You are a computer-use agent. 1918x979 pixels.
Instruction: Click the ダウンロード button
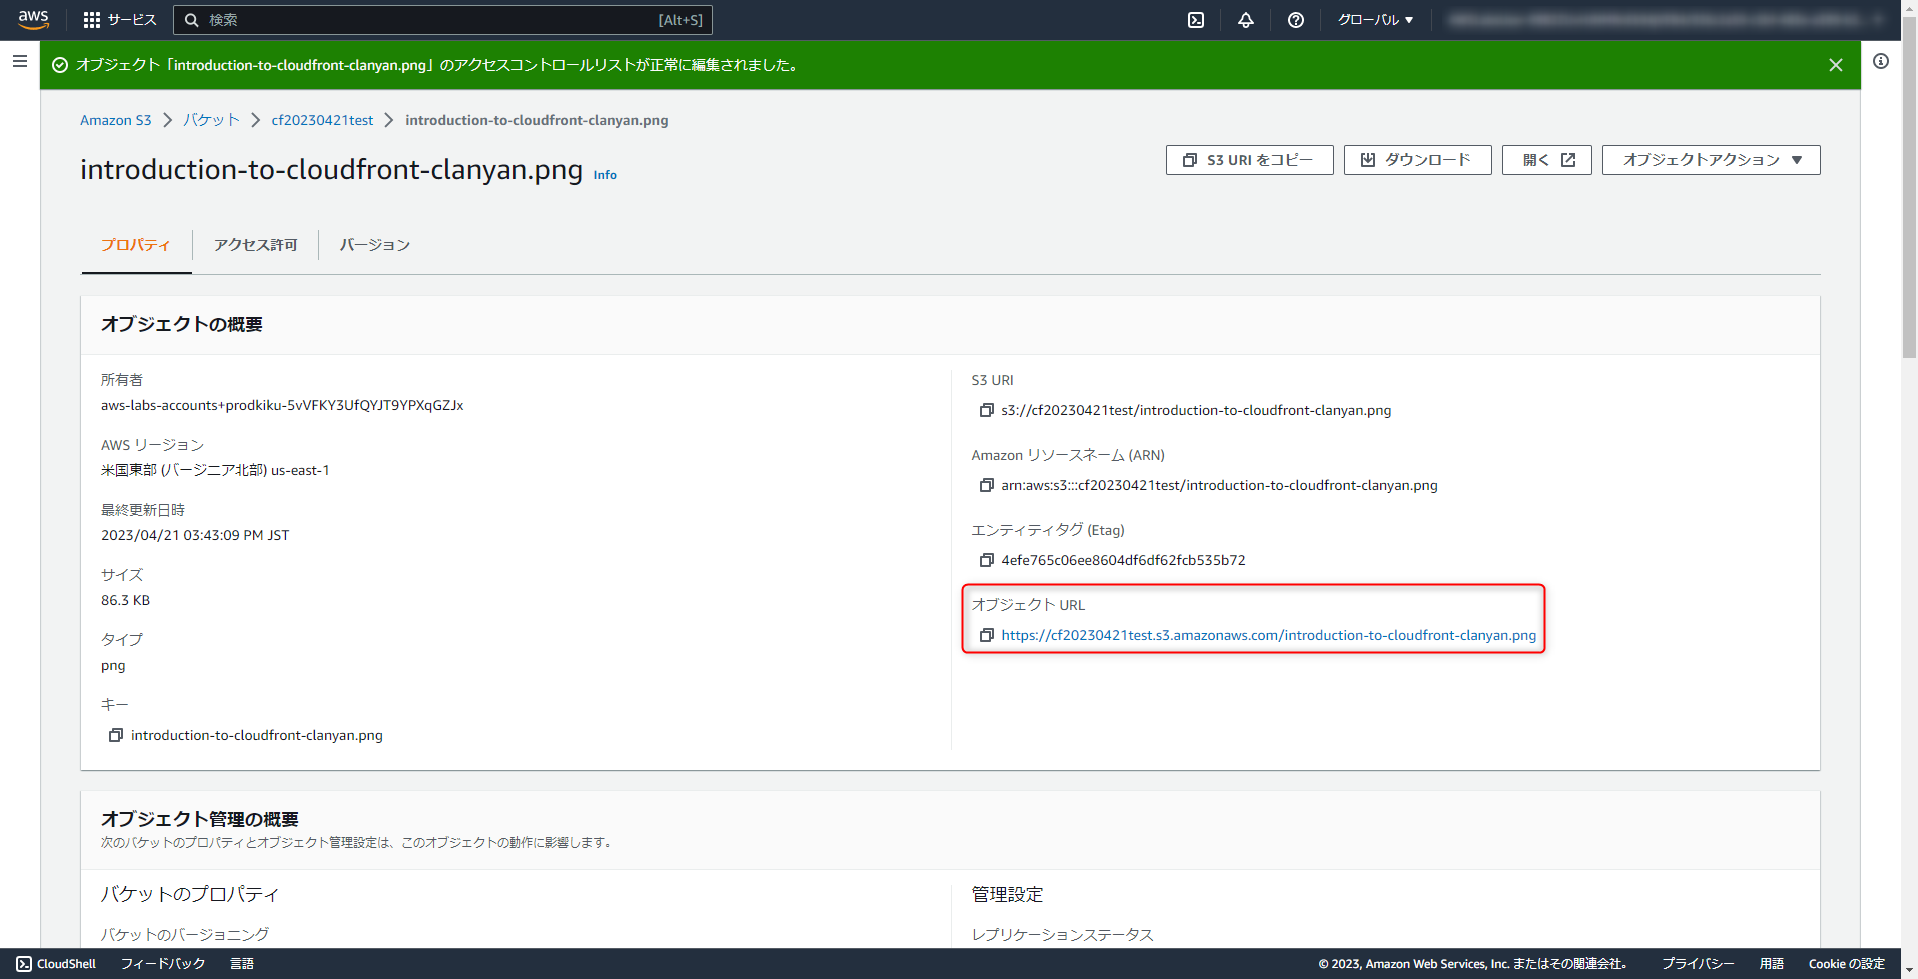[1417, 159]
